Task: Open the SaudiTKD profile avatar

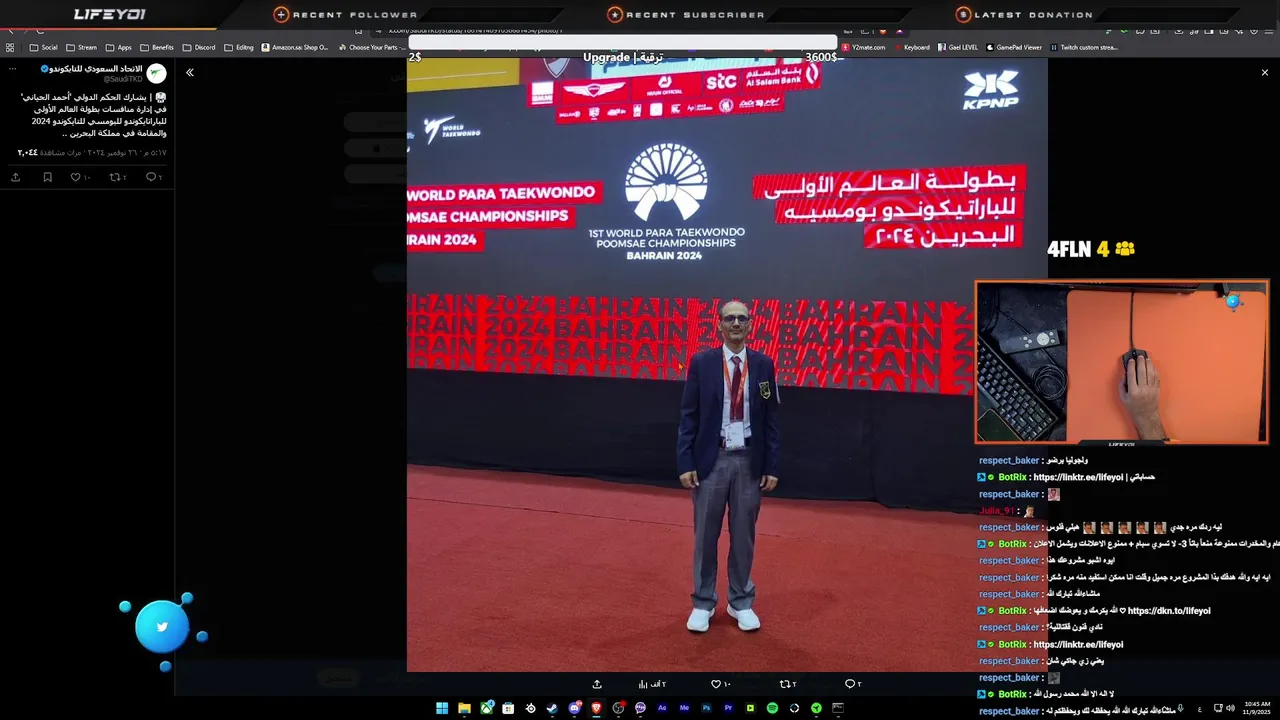Action: (x=156, y=73)
